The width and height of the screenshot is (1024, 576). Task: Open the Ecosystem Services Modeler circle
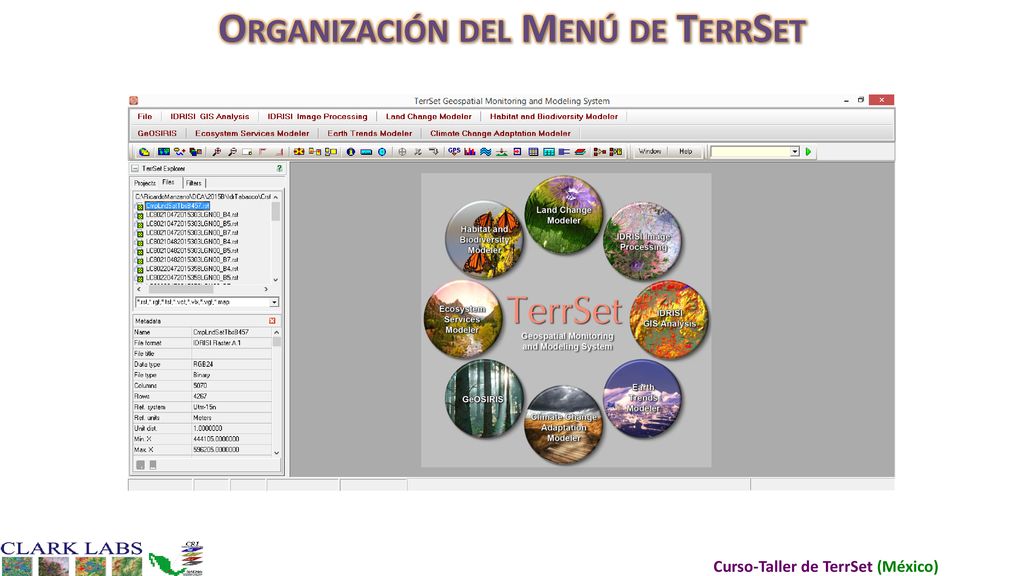(x=462, y=319)
